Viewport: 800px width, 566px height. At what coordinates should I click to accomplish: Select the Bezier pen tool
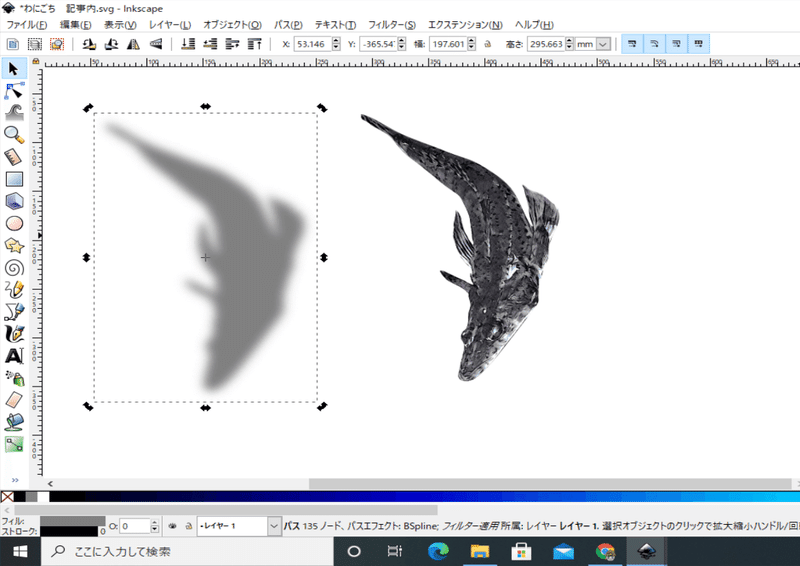(x=14, y=312)
